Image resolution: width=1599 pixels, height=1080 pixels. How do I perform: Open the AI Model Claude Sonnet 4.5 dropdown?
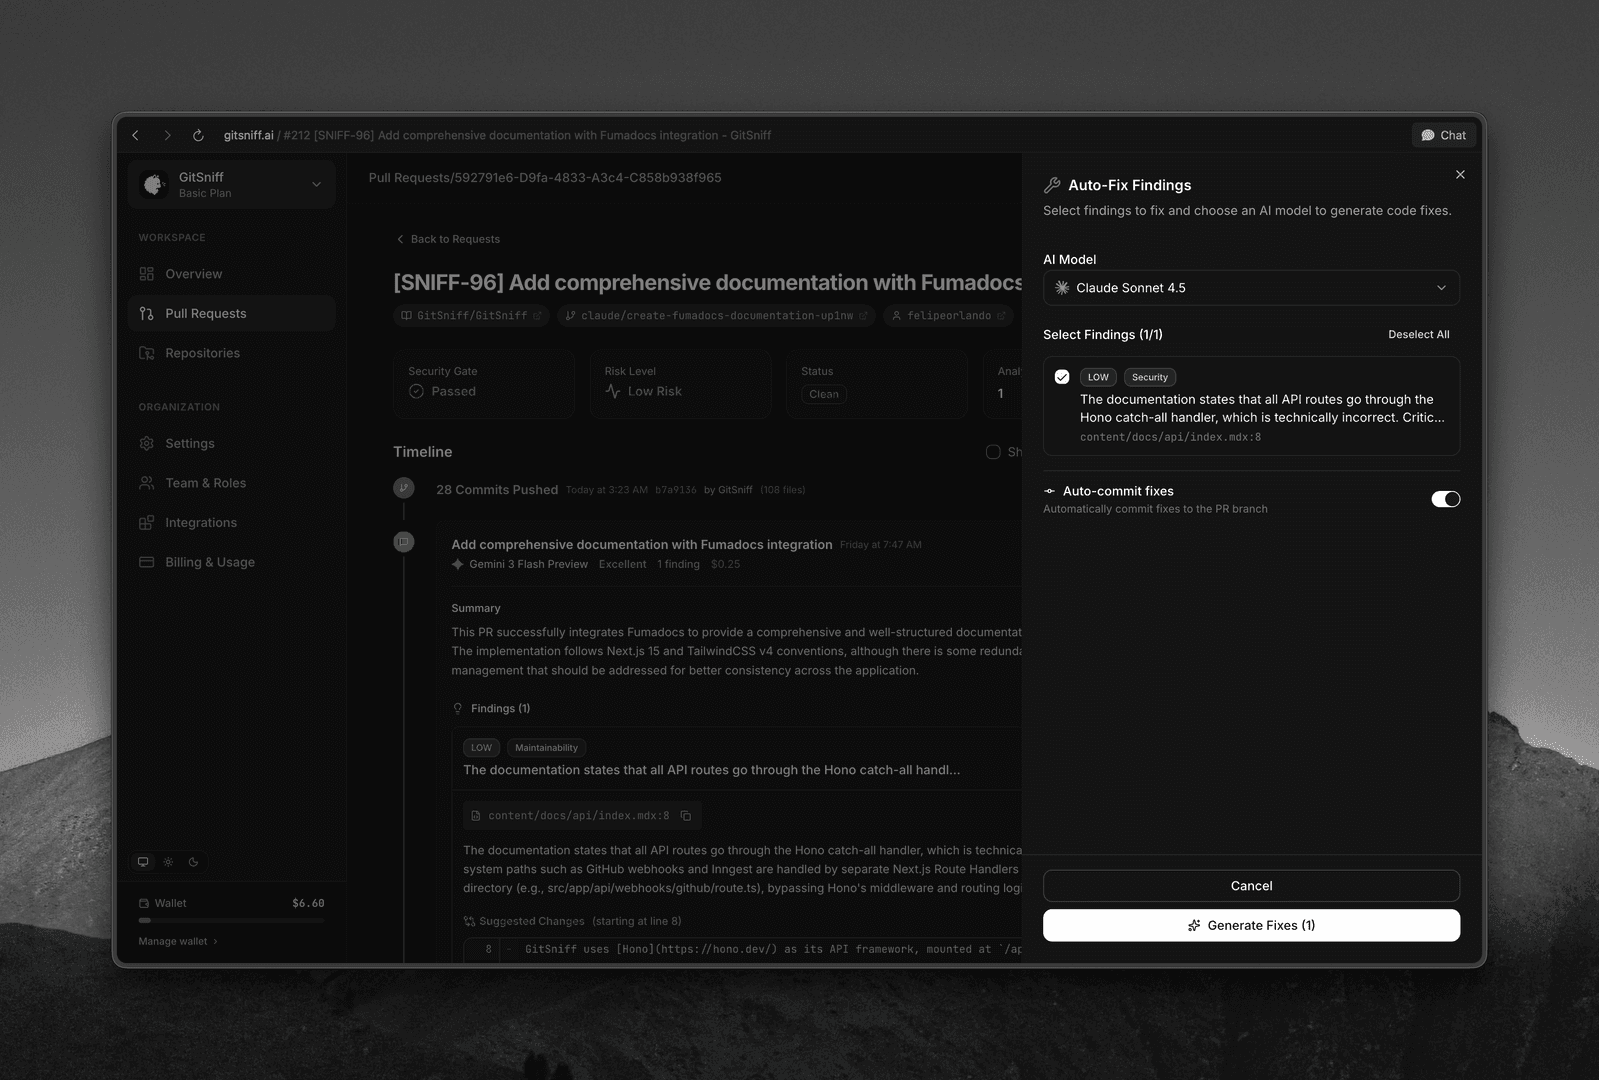(1251, 288)
